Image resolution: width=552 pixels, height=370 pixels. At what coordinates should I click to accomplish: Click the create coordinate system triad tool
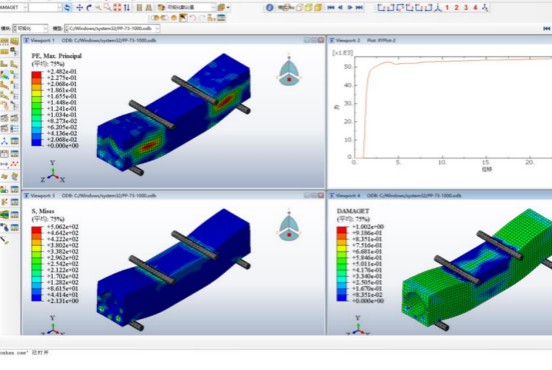(x=4, y=141)
